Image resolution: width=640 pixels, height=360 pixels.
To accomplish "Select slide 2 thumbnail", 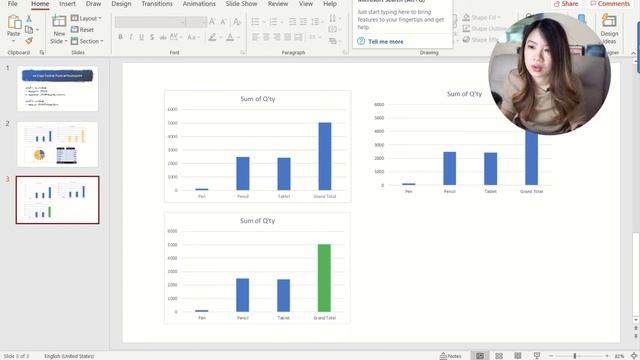I will click(58, 144).
